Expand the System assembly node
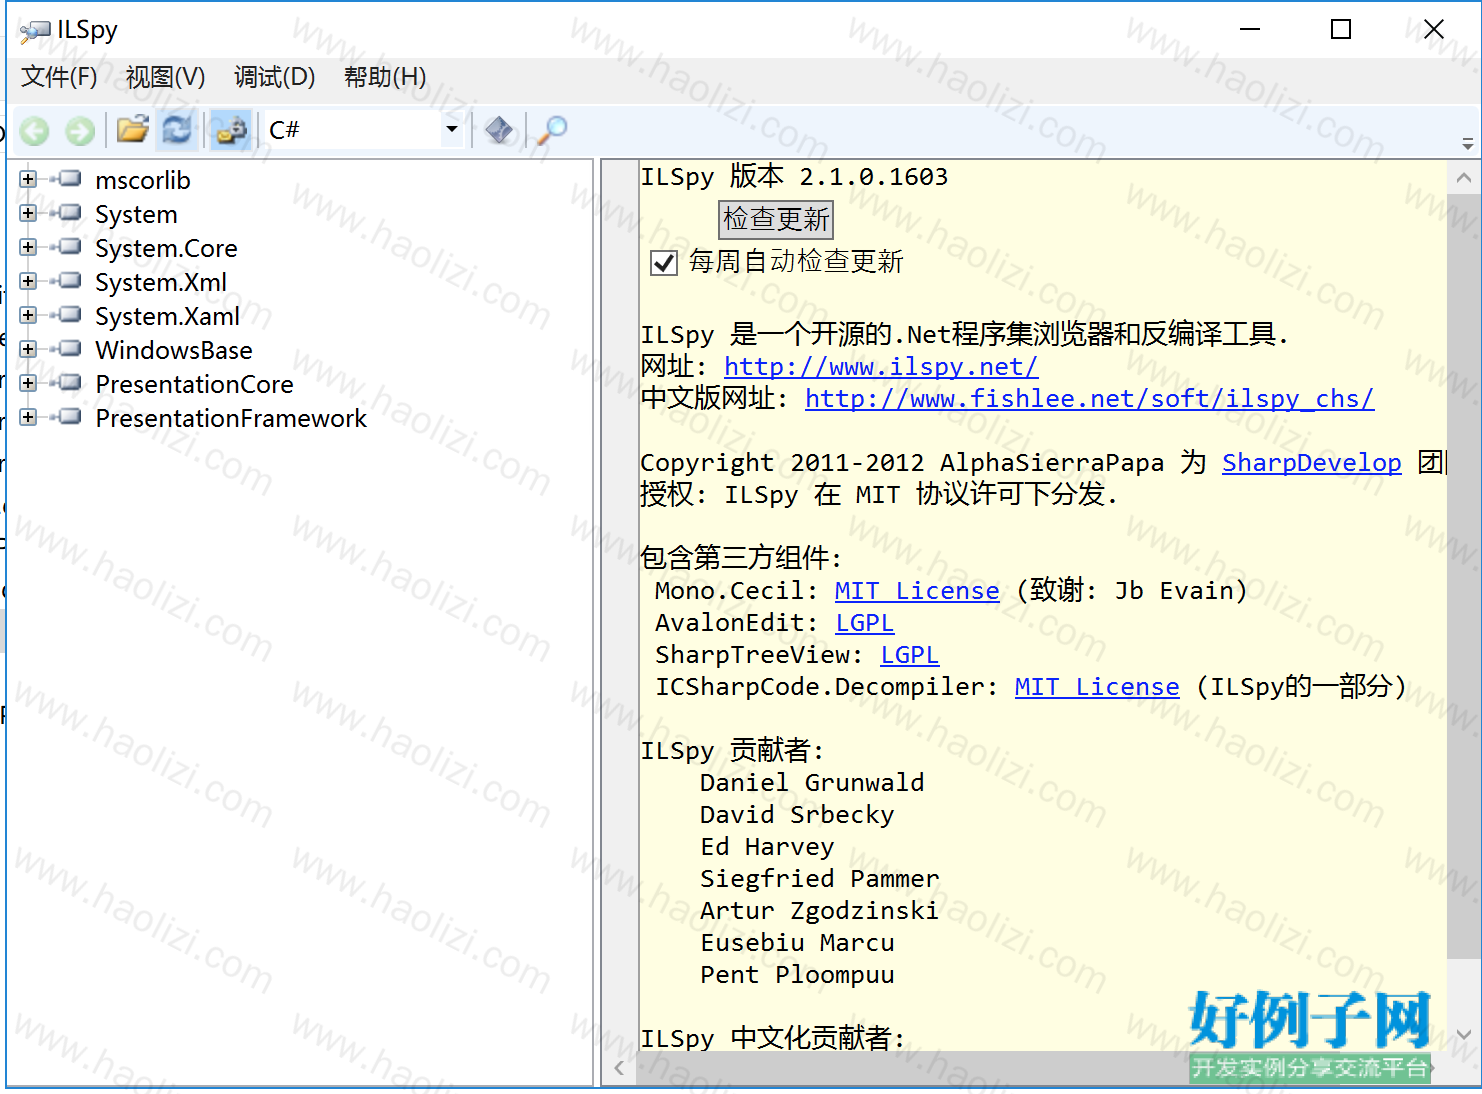Image resolution: width=1482 pixels, height=1094 pixels. [28, 214]
